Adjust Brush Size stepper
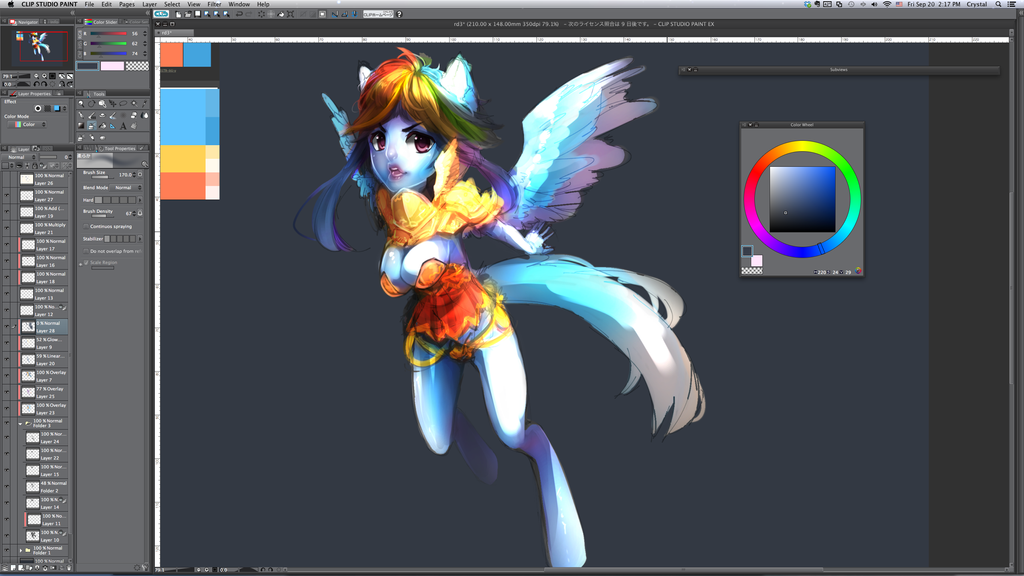1024x576 pixels. click(134, 174)
